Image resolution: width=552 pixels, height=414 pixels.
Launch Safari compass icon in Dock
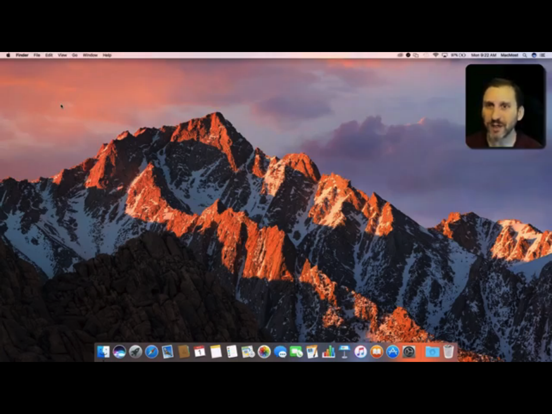pyautogui.click(x=152, y=352)
